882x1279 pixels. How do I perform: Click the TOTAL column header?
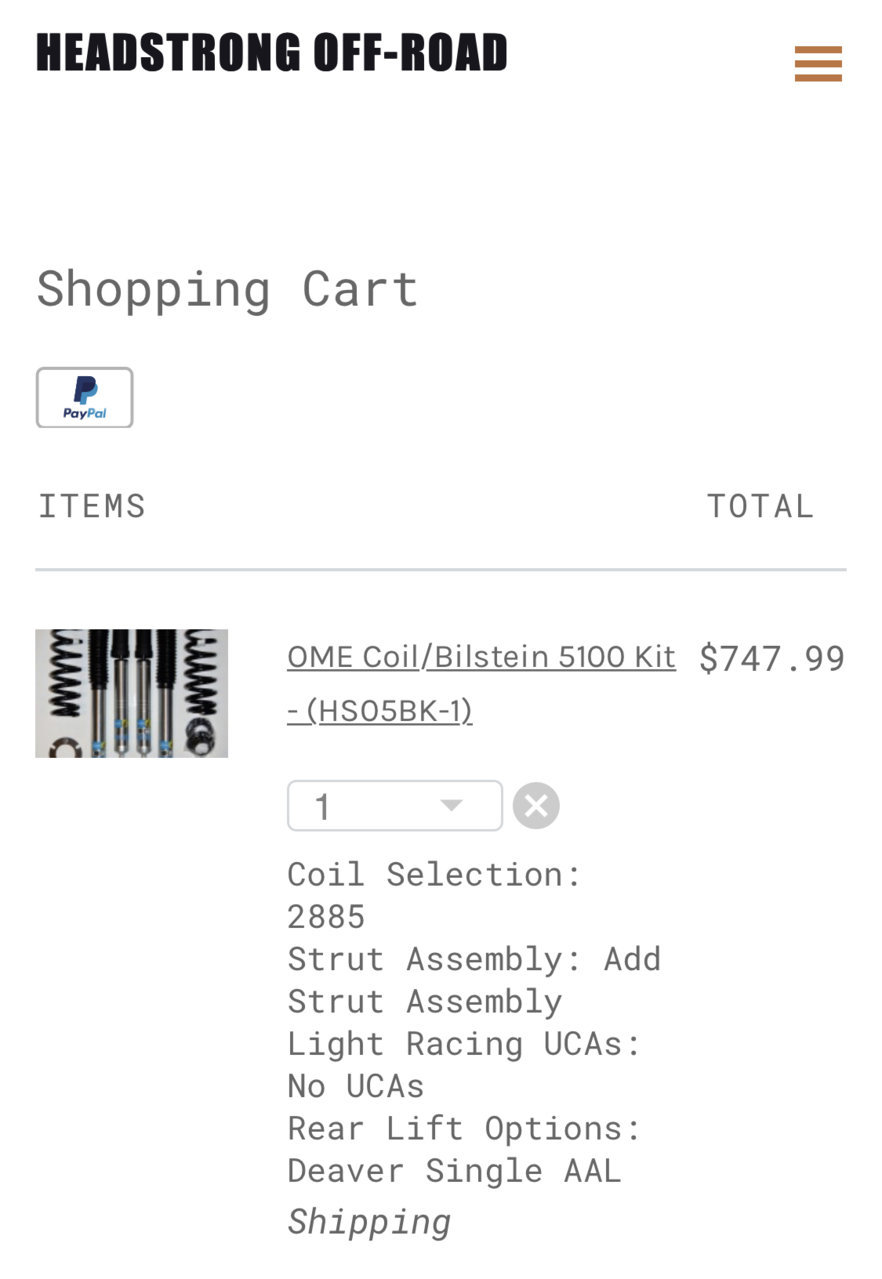[x=761, y=506]
